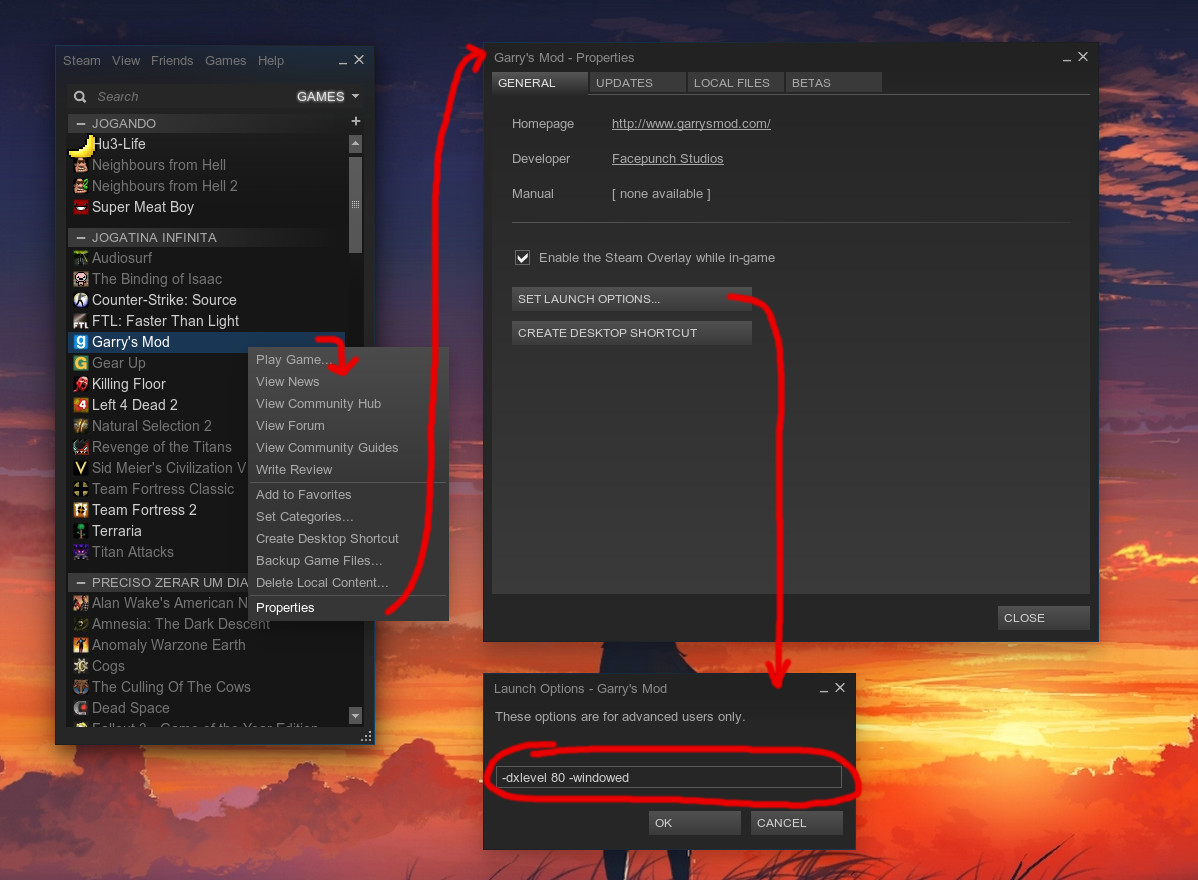1198x880 pixels.
Task: Click the search magnifier icon in library
Action: coord(79,97)
